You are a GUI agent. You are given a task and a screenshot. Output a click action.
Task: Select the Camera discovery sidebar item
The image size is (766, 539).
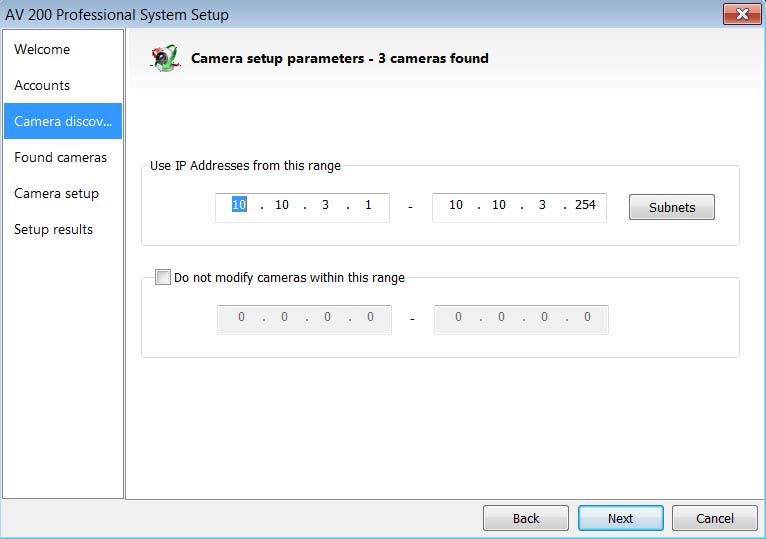click(63, 121)
